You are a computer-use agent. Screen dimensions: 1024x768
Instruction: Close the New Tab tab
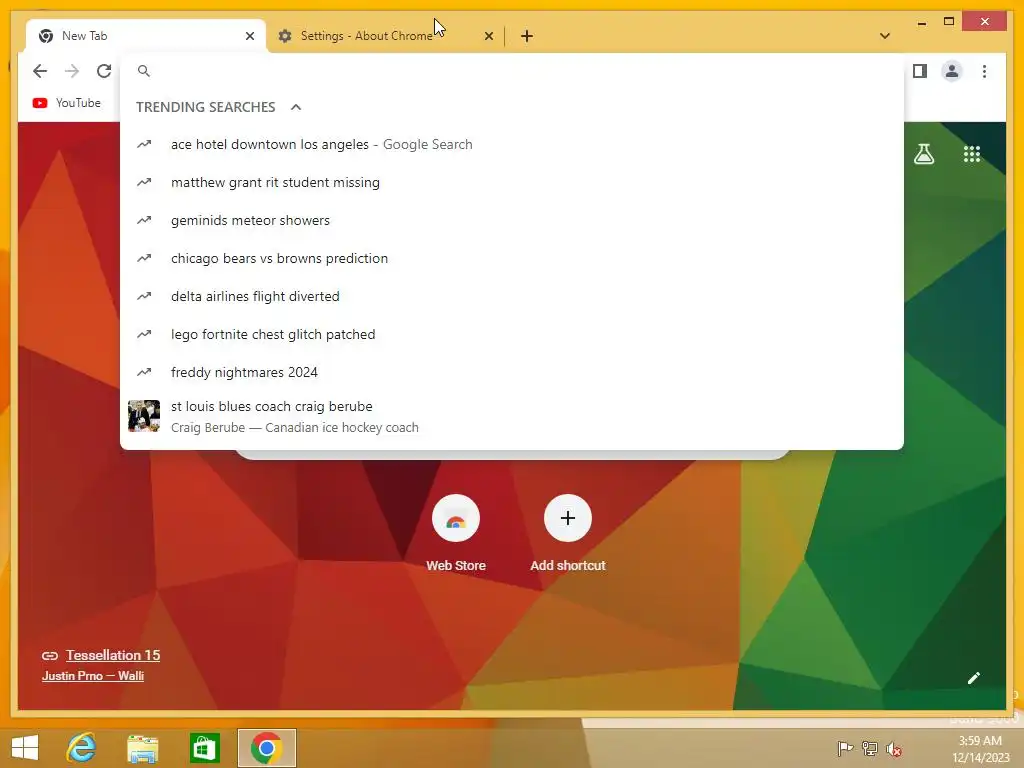[249, 36]
